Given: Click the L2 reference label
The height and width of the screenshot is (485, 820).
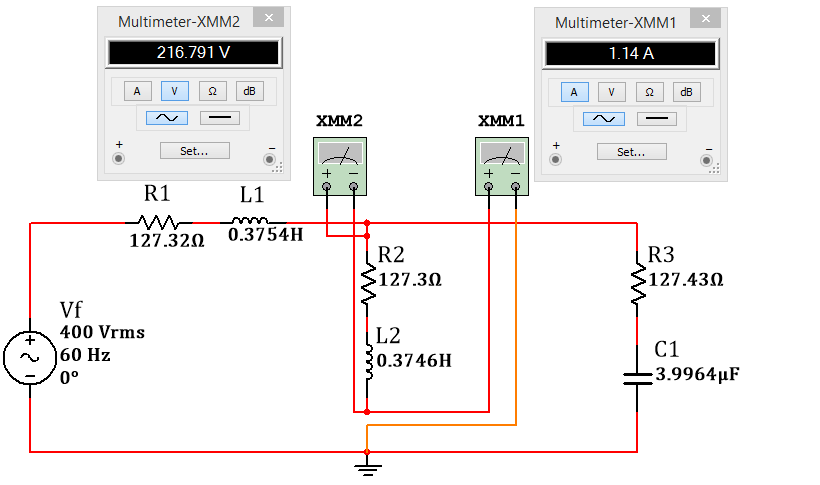Looking at the screenshot, I should 388,336.
